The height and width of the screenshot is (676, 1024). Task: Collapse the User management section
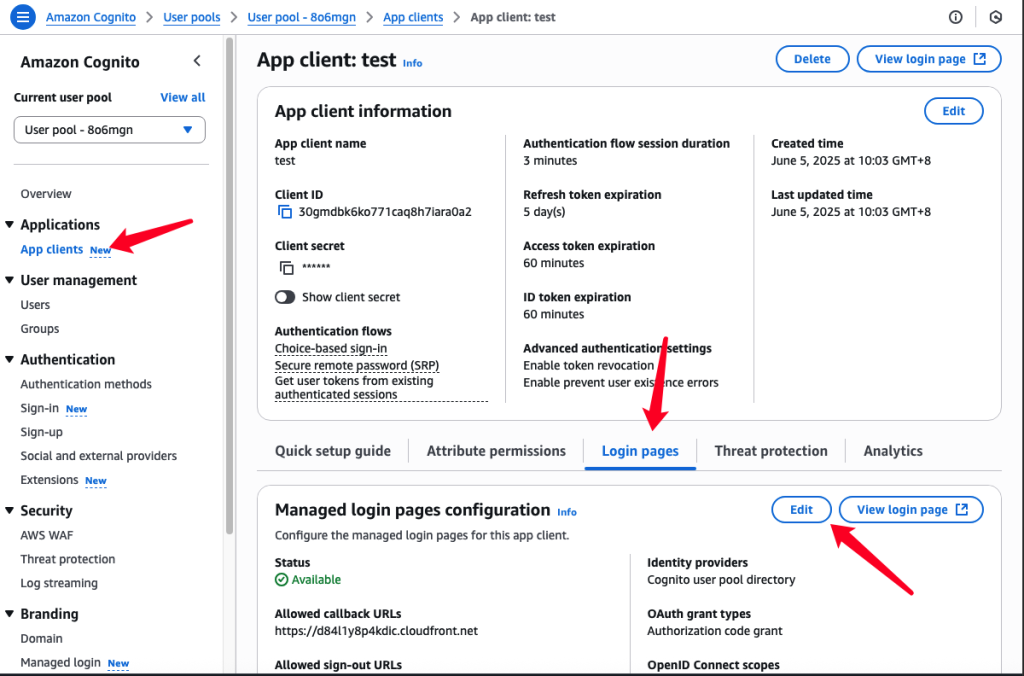(9, 280)
